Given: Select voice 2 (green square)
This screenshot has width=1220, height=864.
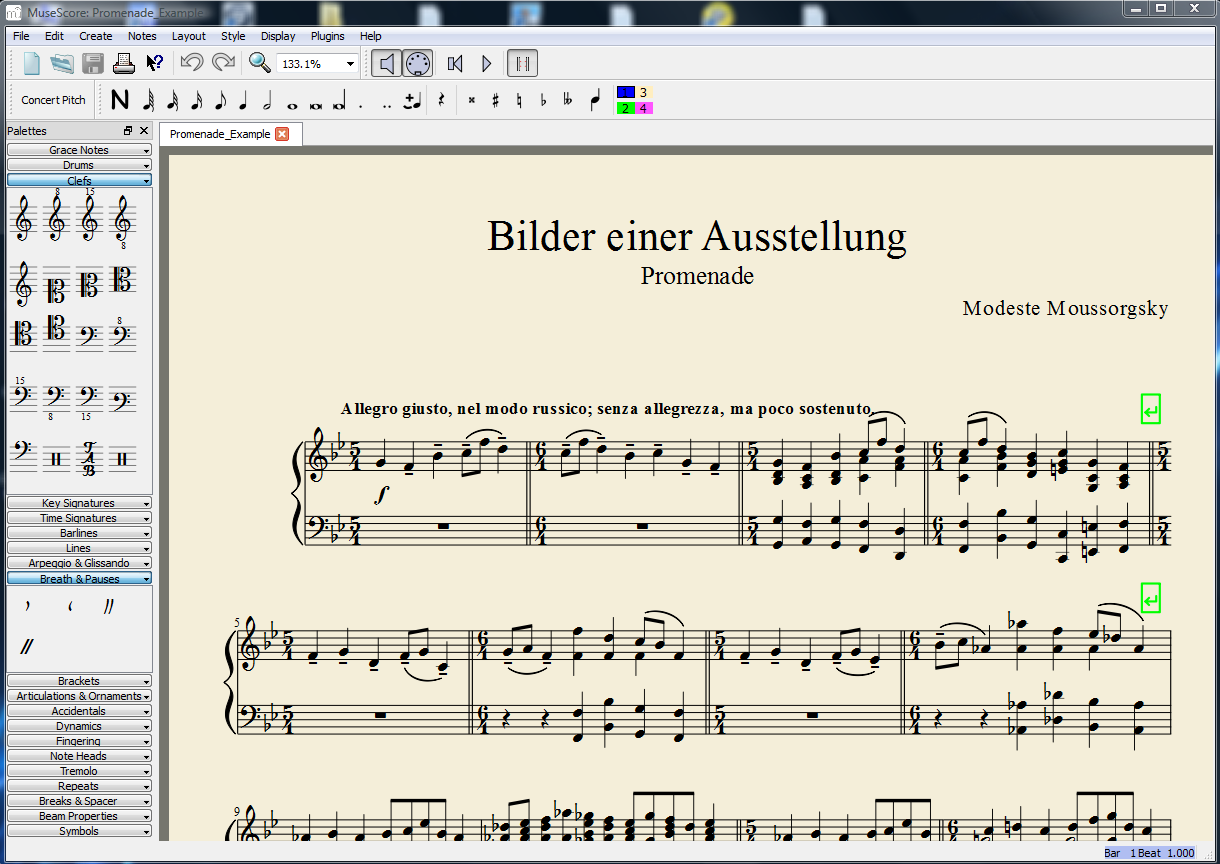Looking at the screenshot, I should [626, 108].
